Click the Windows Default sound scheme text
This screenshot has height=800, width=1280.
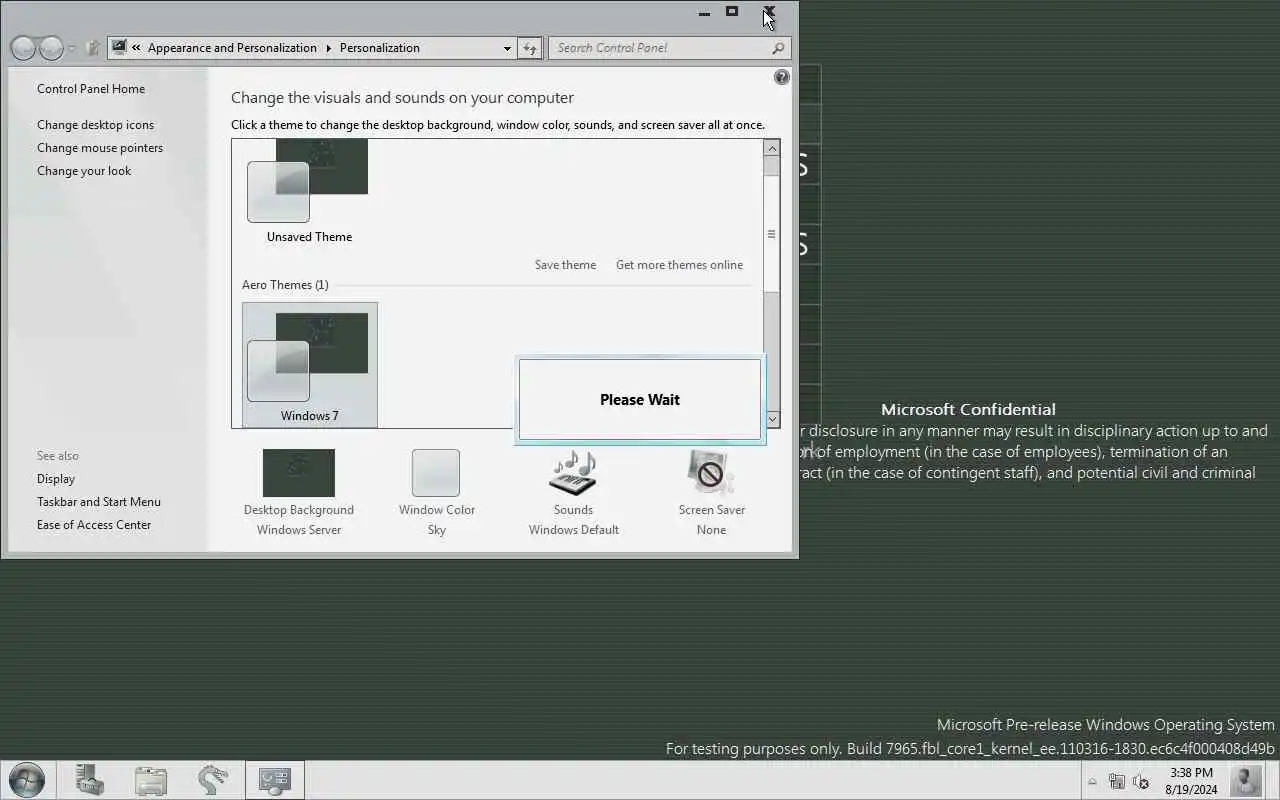[x=574, y=530]
